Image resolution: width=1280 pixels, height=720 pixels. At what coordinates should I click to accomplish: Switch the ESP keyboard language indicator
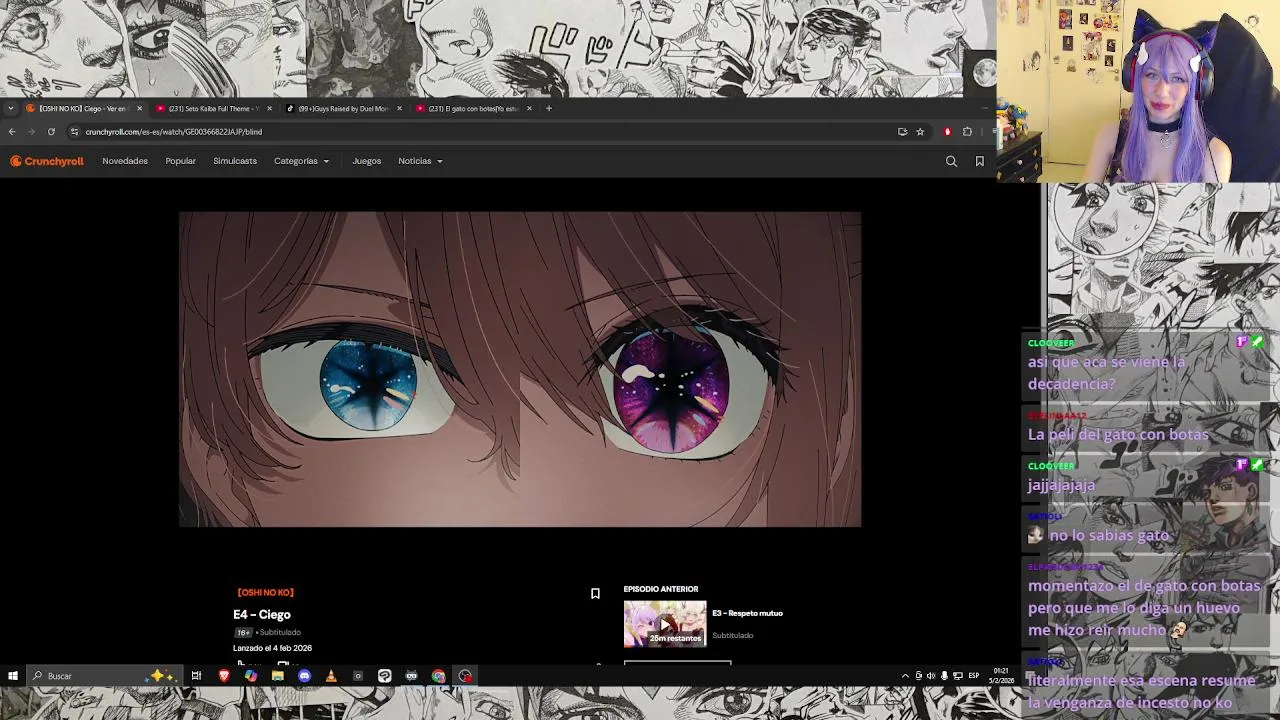click(x=973, y=676)
